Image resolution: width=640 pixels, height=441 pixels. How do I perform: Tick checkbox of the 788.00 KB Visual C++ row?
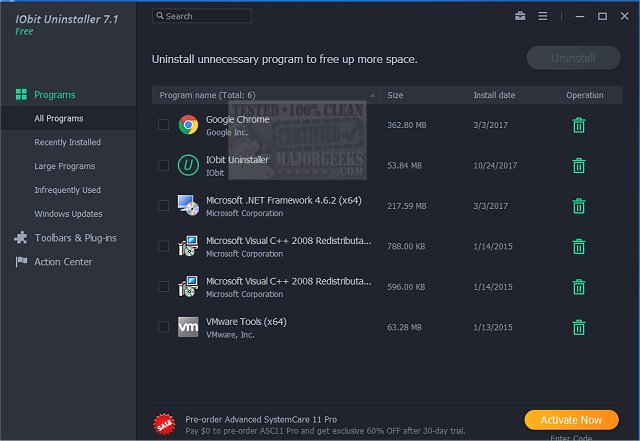163,246
